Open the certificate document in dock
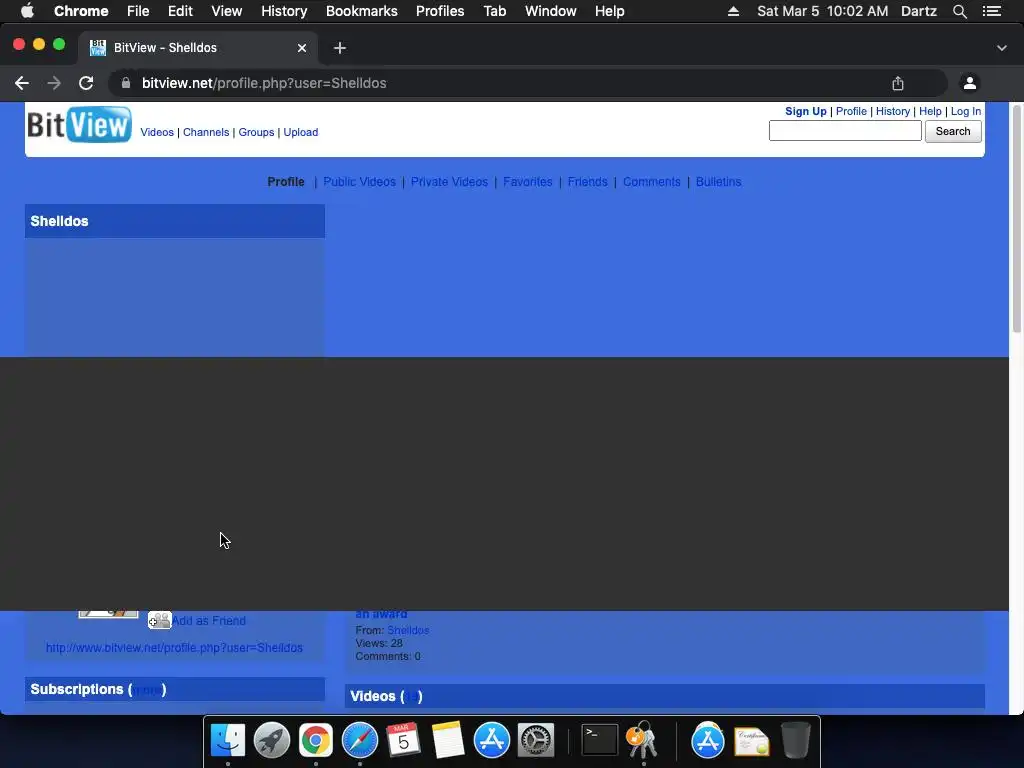 pos(752,741)
